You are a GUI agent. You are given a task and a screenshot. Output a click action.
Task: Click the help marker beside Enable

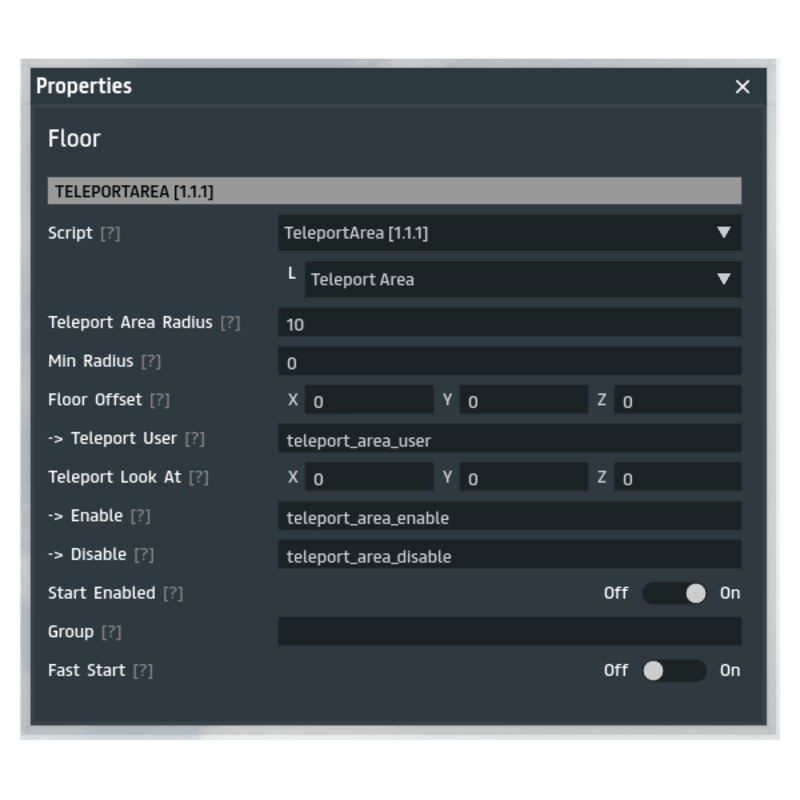pos(140,516)
